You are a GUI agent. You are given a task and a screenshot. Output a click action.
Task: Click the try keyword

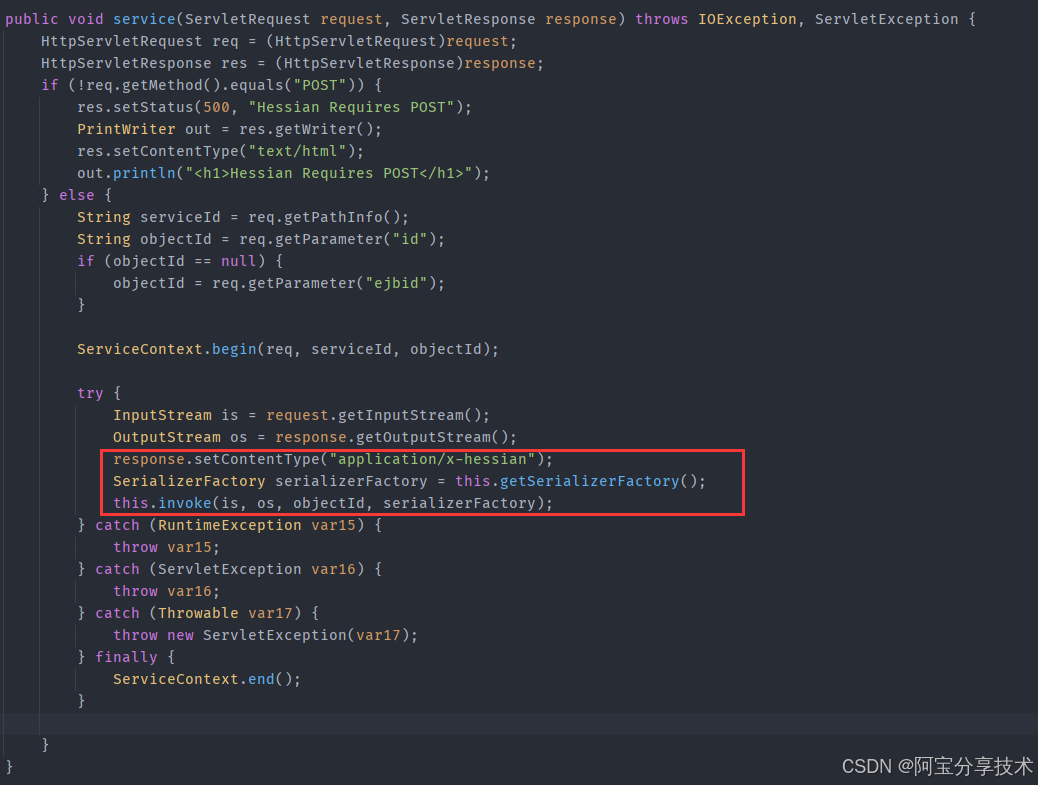[x=90, y=393]
